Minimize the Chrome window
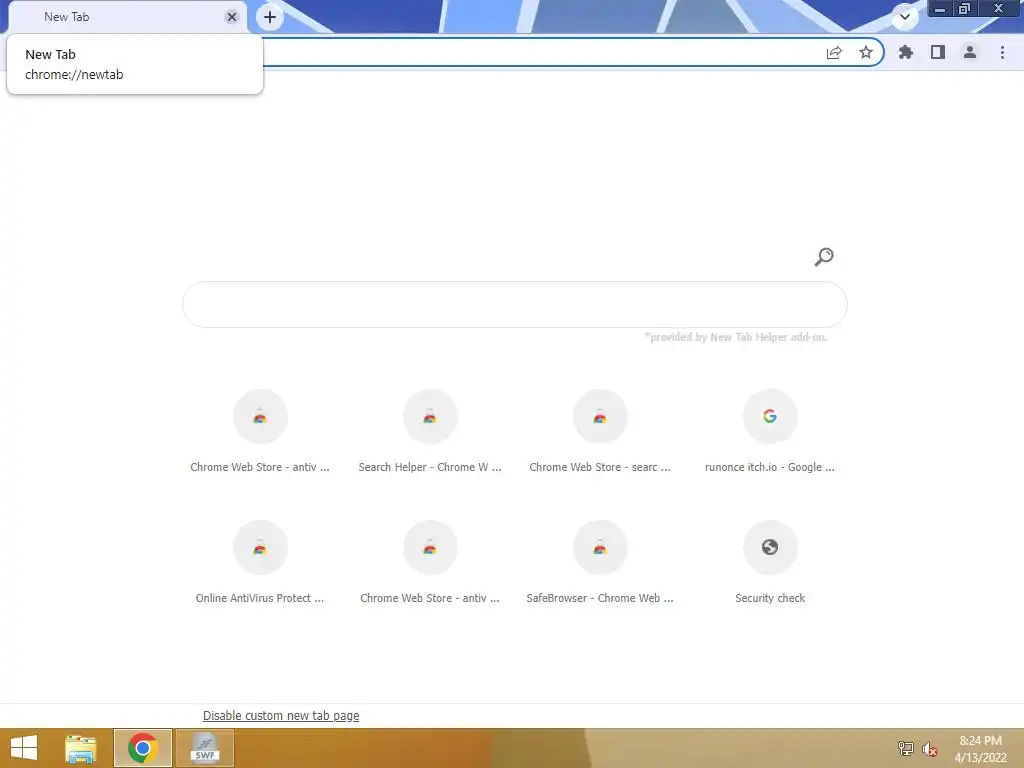1024x768 pixels. (x=940, y=8)
